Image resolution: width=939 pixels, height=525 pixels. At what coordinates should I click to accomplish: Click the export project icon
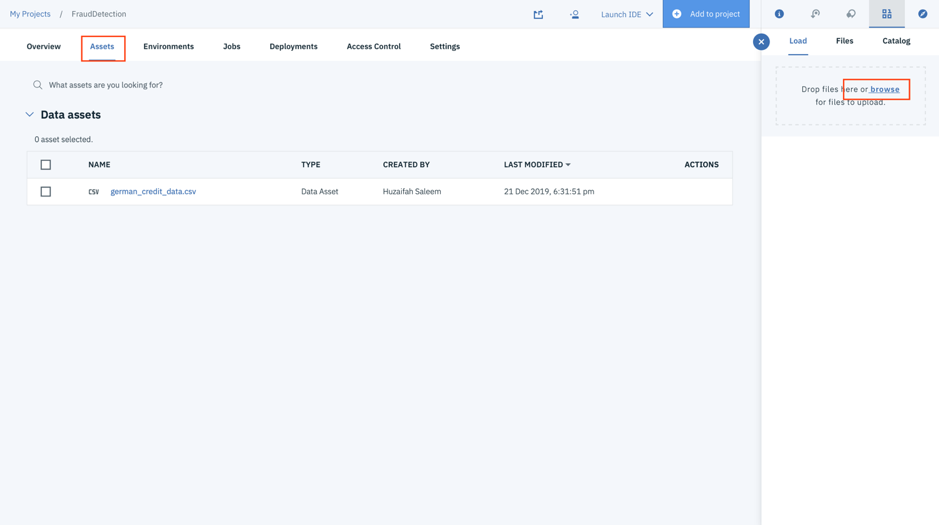tap(538, 14)
